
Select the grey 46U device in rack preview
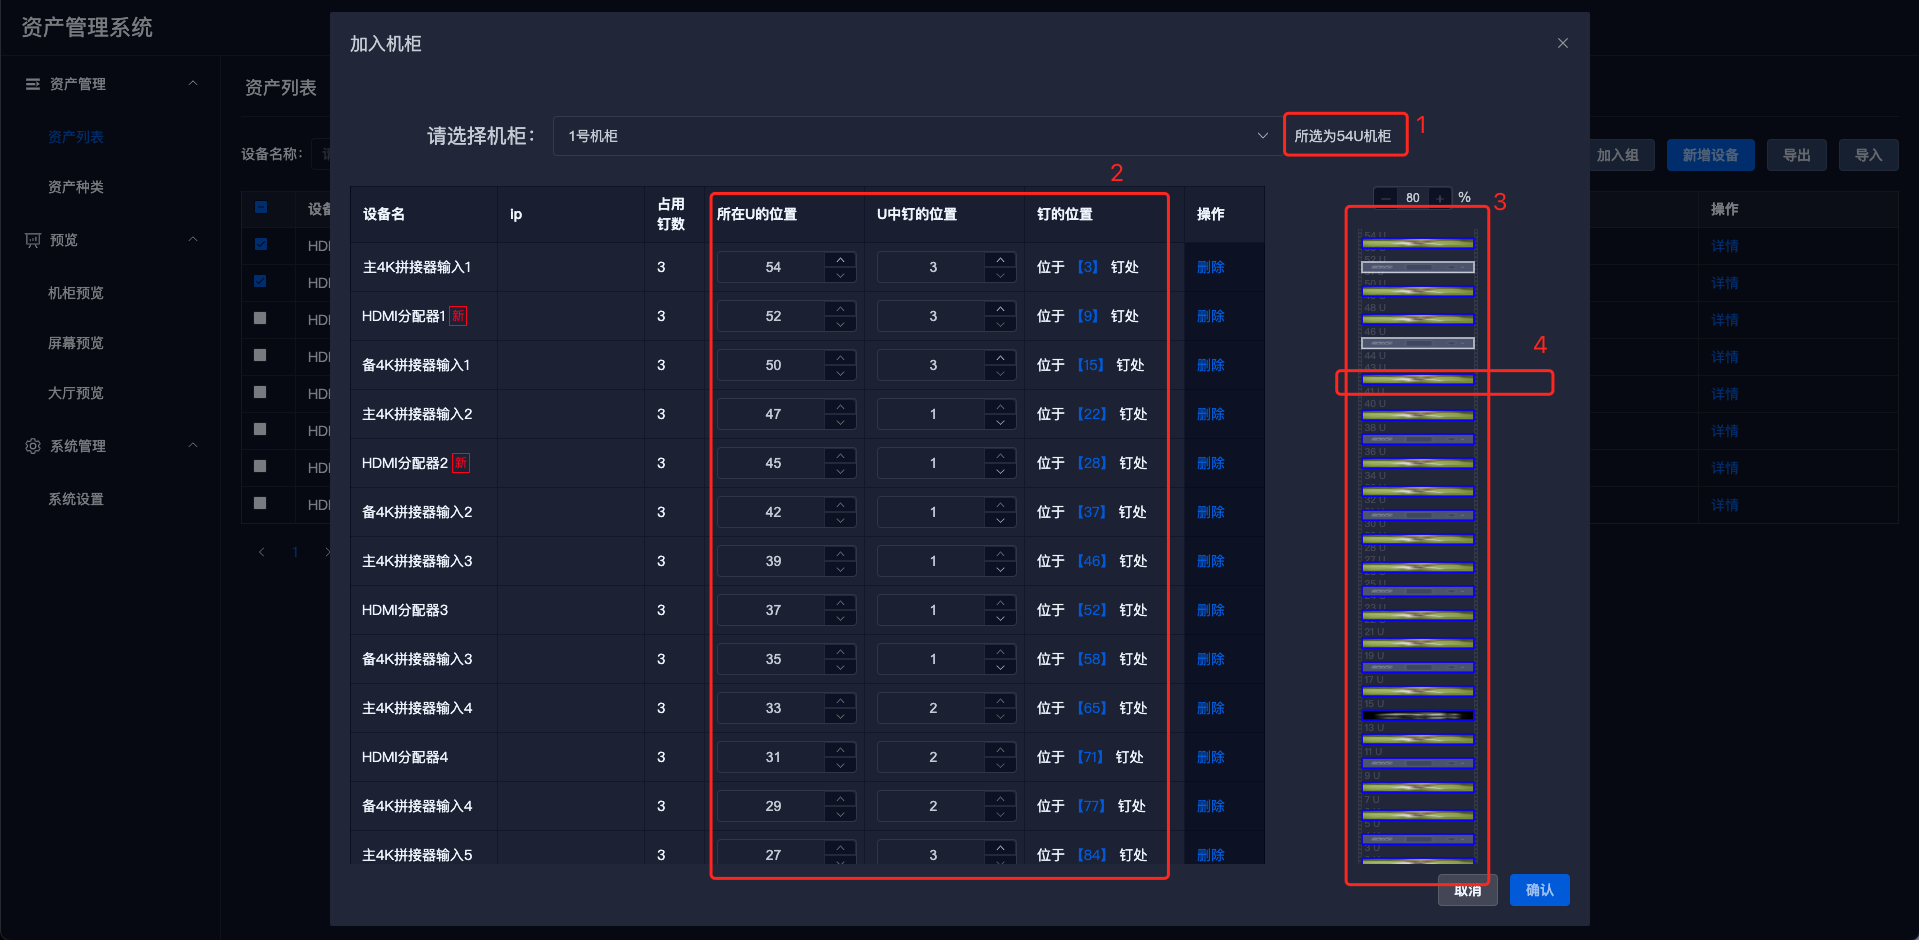[x=1418, y=343]
